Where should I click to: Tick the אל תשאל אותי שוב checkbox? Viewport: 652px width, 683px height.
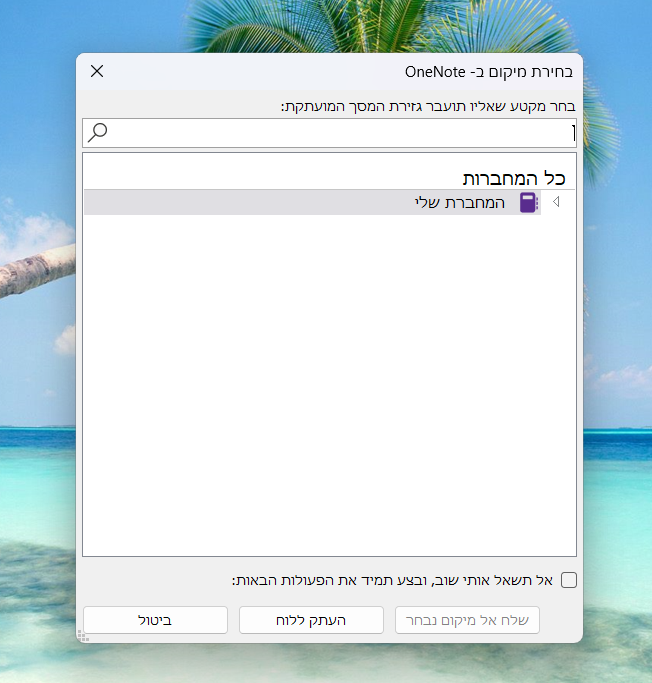569,580
